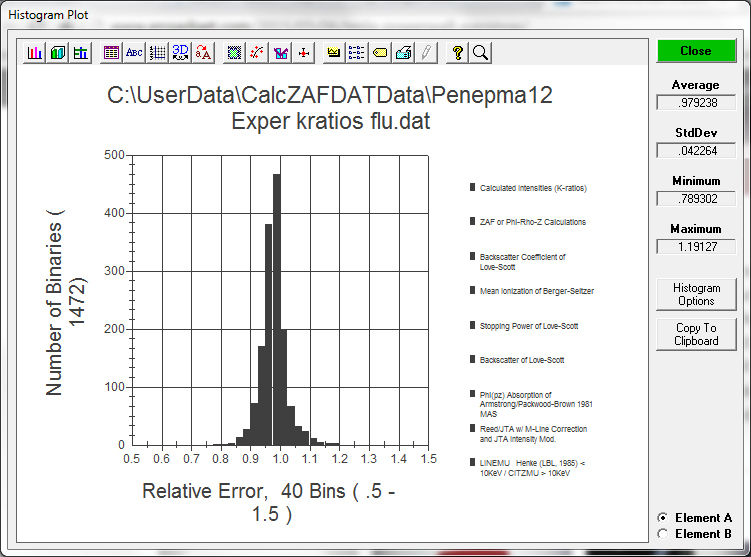Open the data grid table icon
This screenshot has height=557, width=751.
(111, 52)
